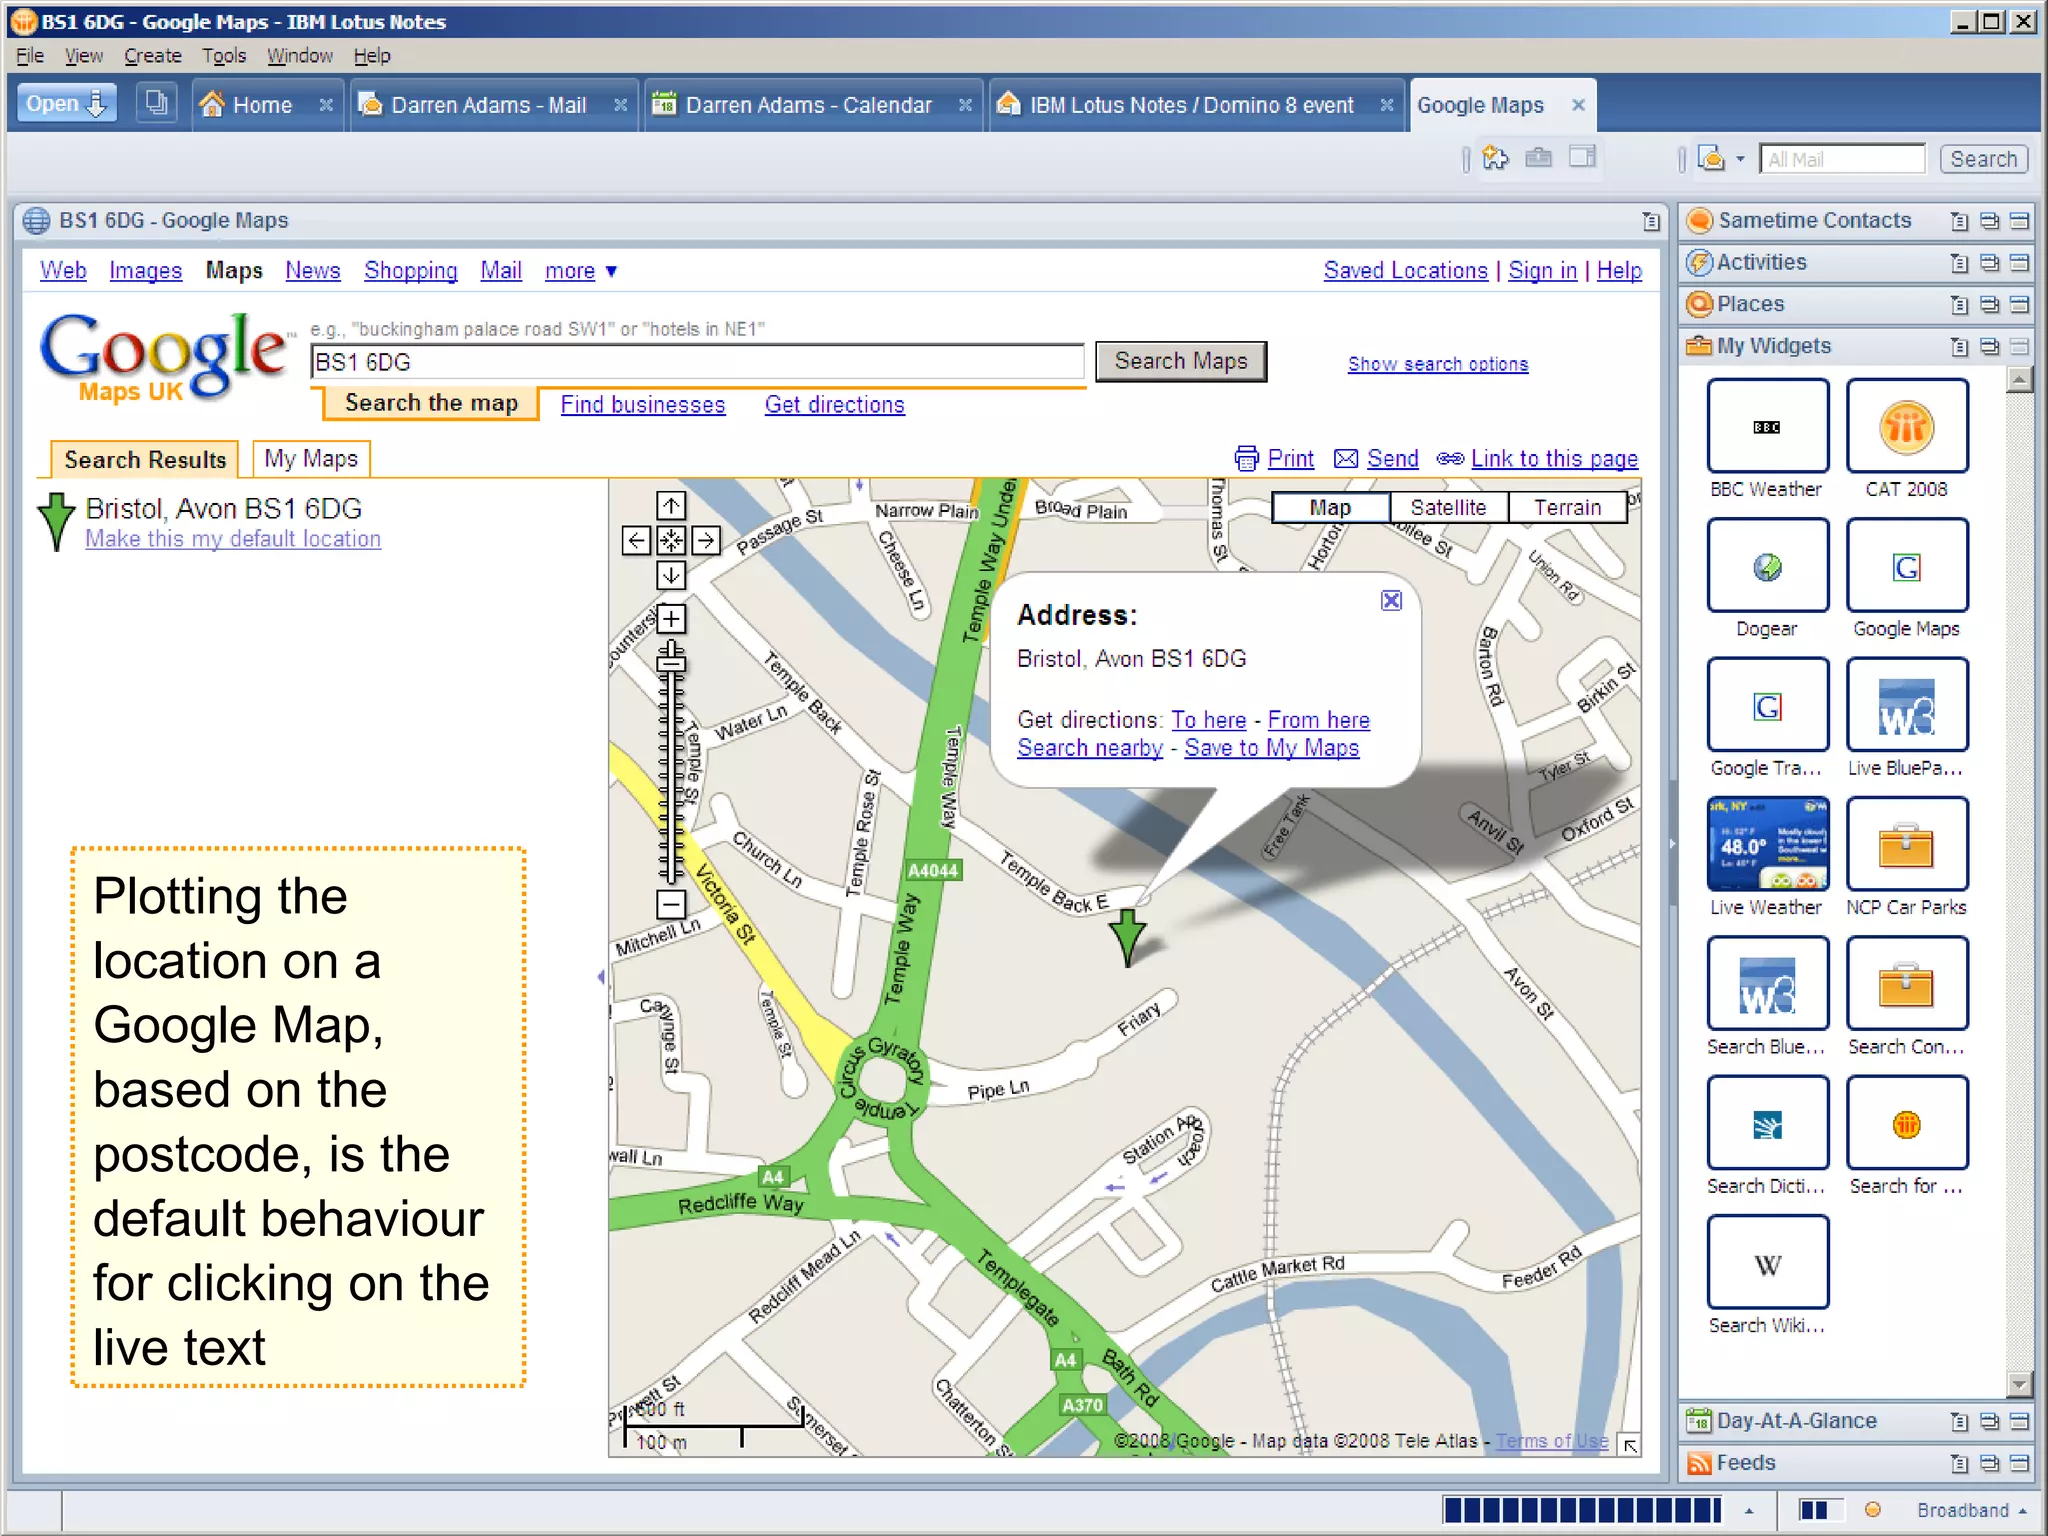Viewport: 2048px width, 1536px height.
Task: Pan the map down
Action: [671, 575]
